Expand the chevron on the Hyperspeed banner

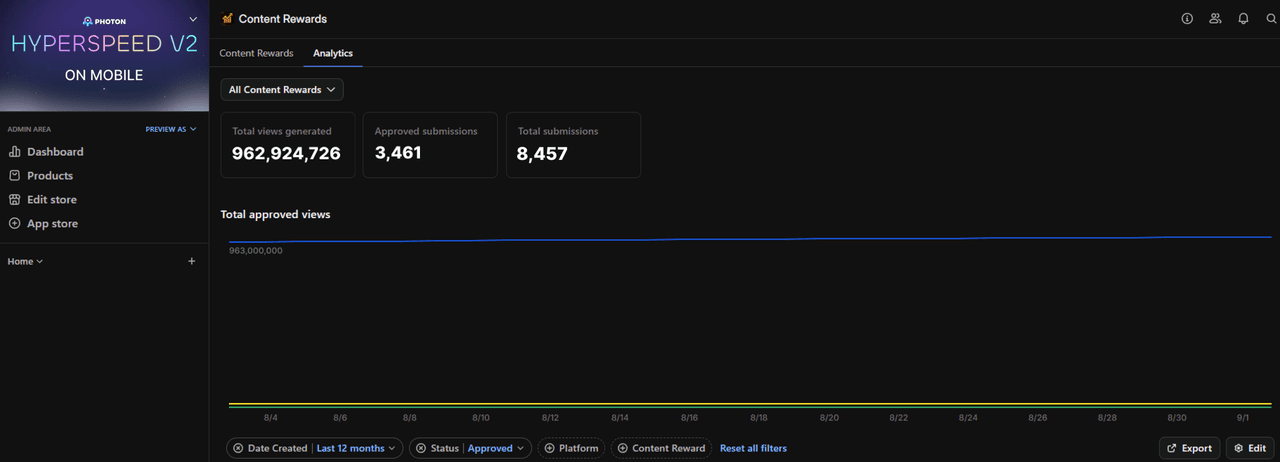(193, 18)
